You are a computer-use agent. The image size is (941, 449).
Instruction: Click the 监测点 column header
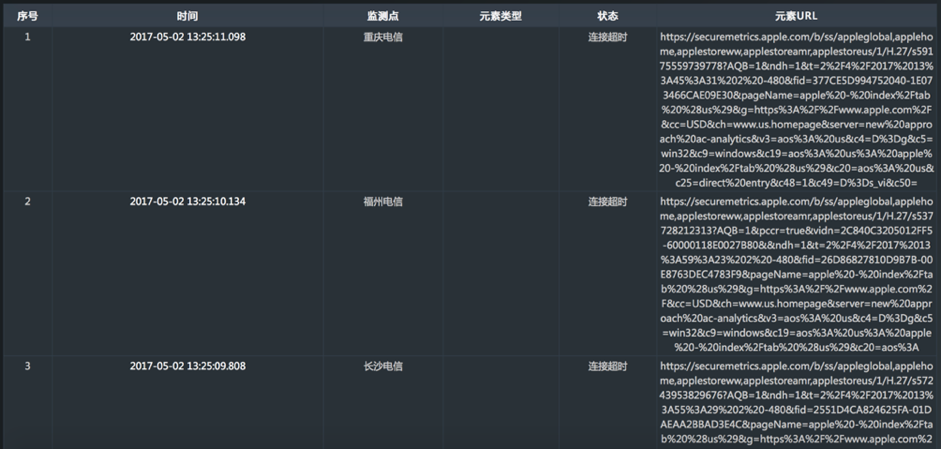click(383, 16)
